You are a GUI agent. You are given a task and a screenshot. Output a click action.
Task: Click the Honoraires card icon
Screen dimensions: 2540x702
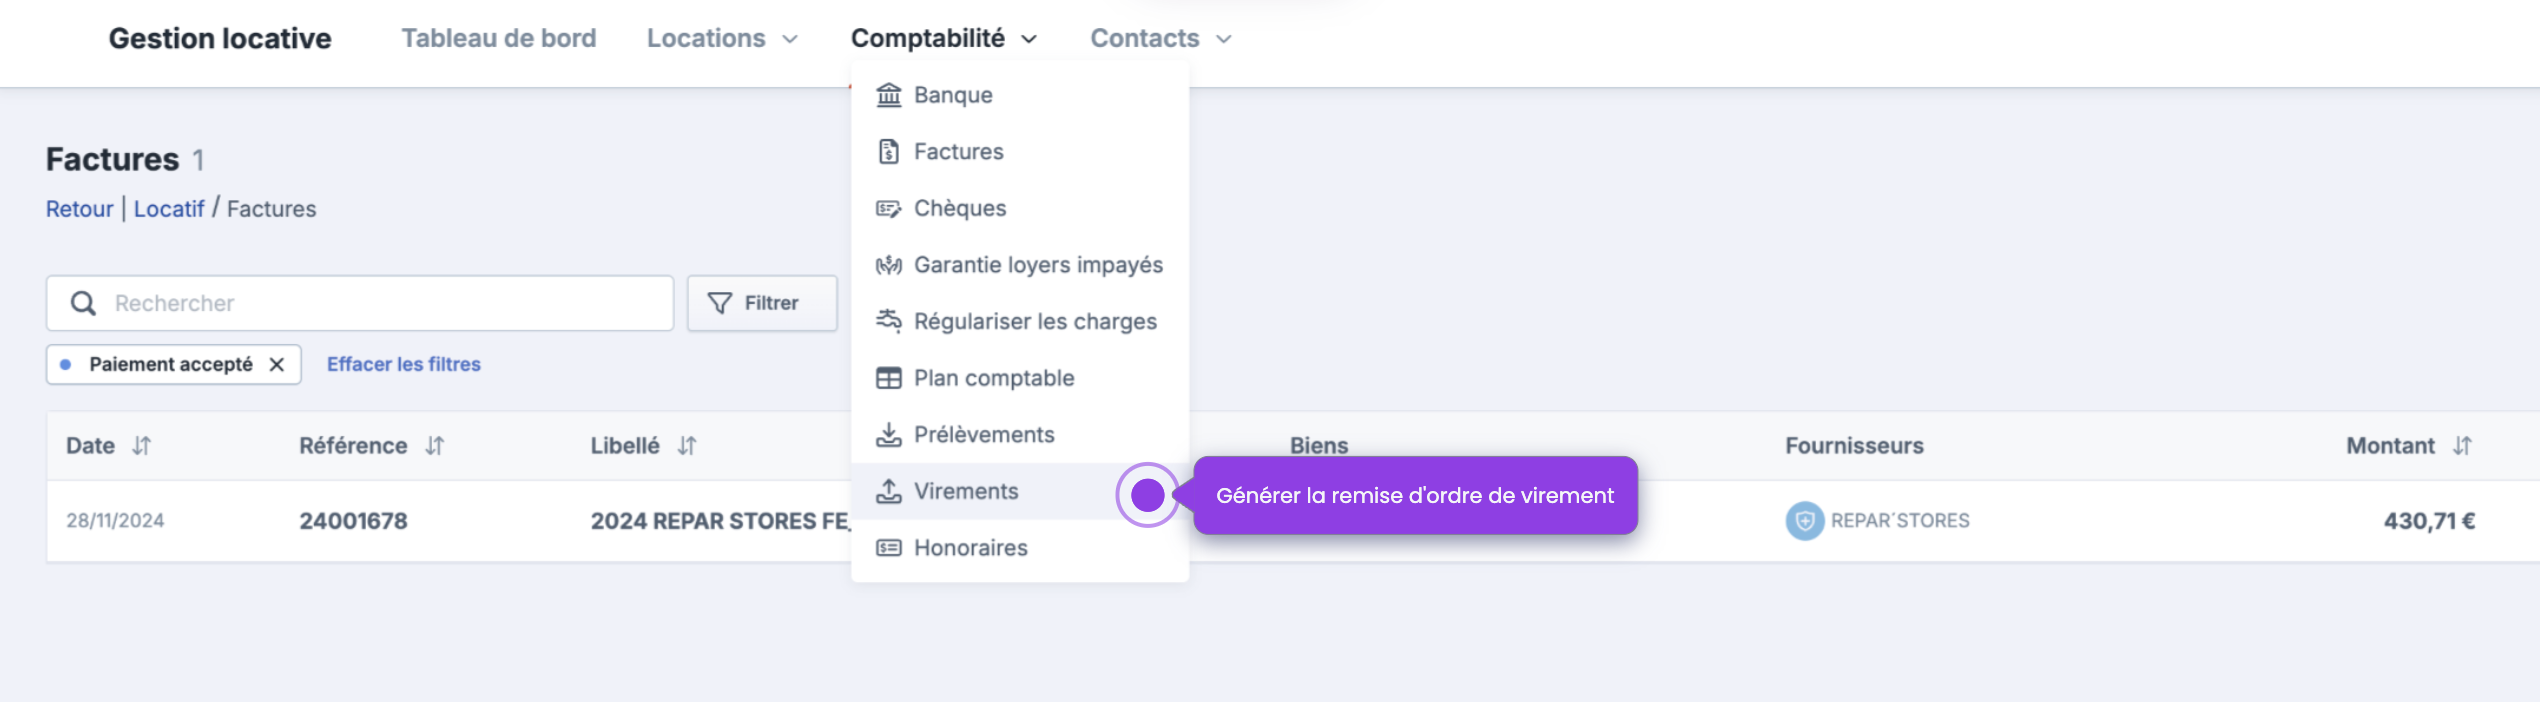click(x=888, y=548)
